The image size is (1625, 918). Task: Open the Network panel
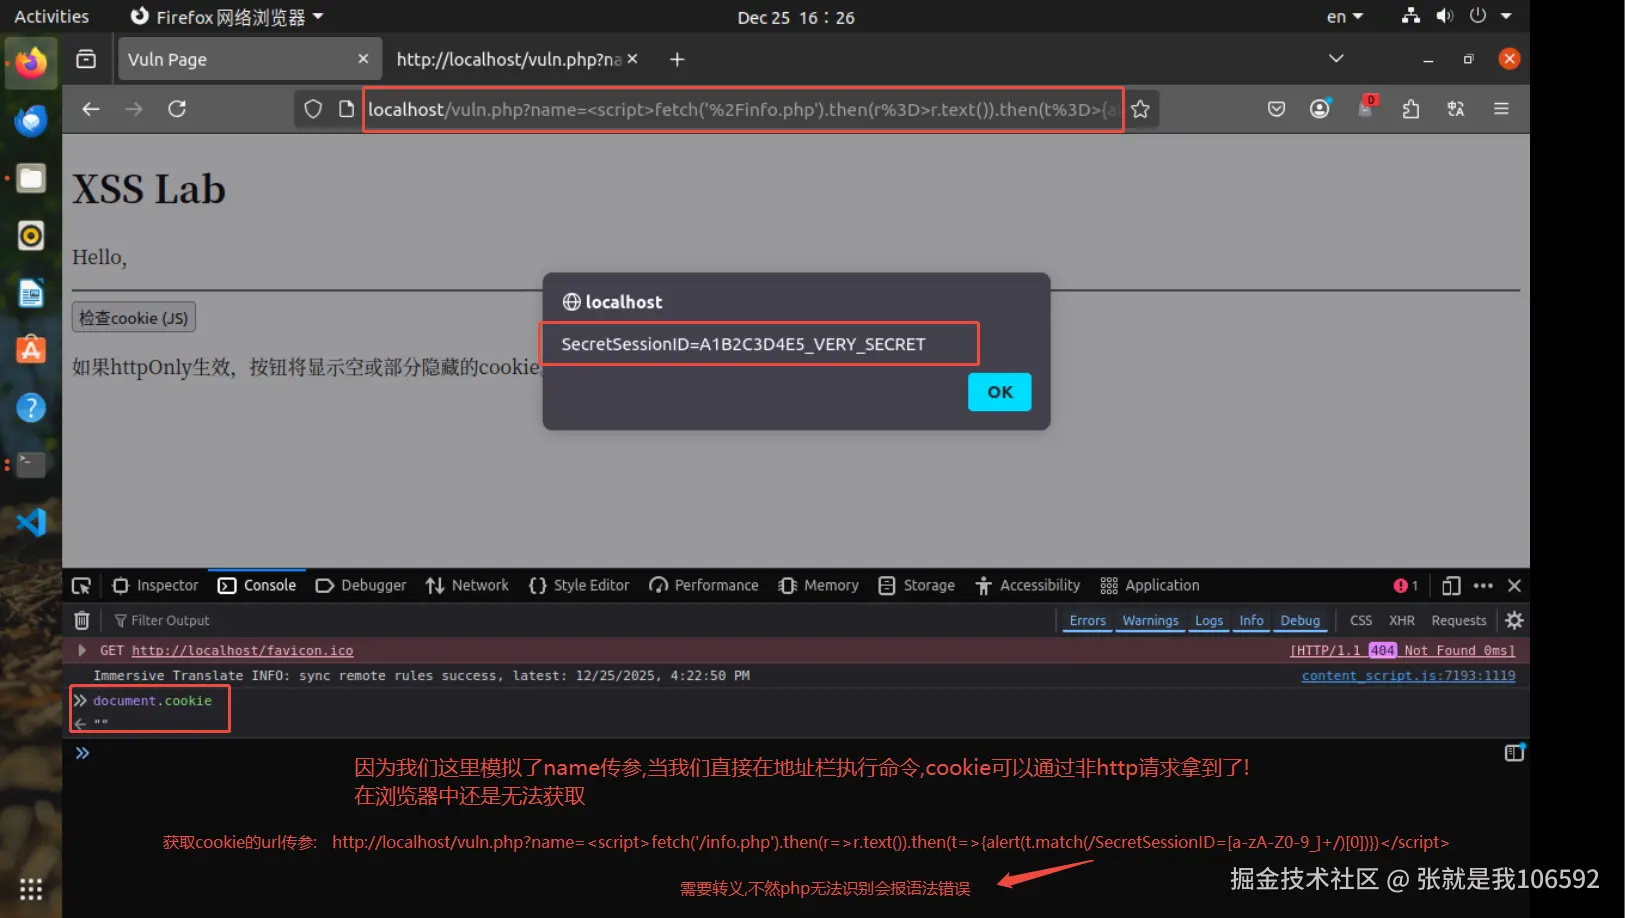pyautogui.click(x=467, y=586)
